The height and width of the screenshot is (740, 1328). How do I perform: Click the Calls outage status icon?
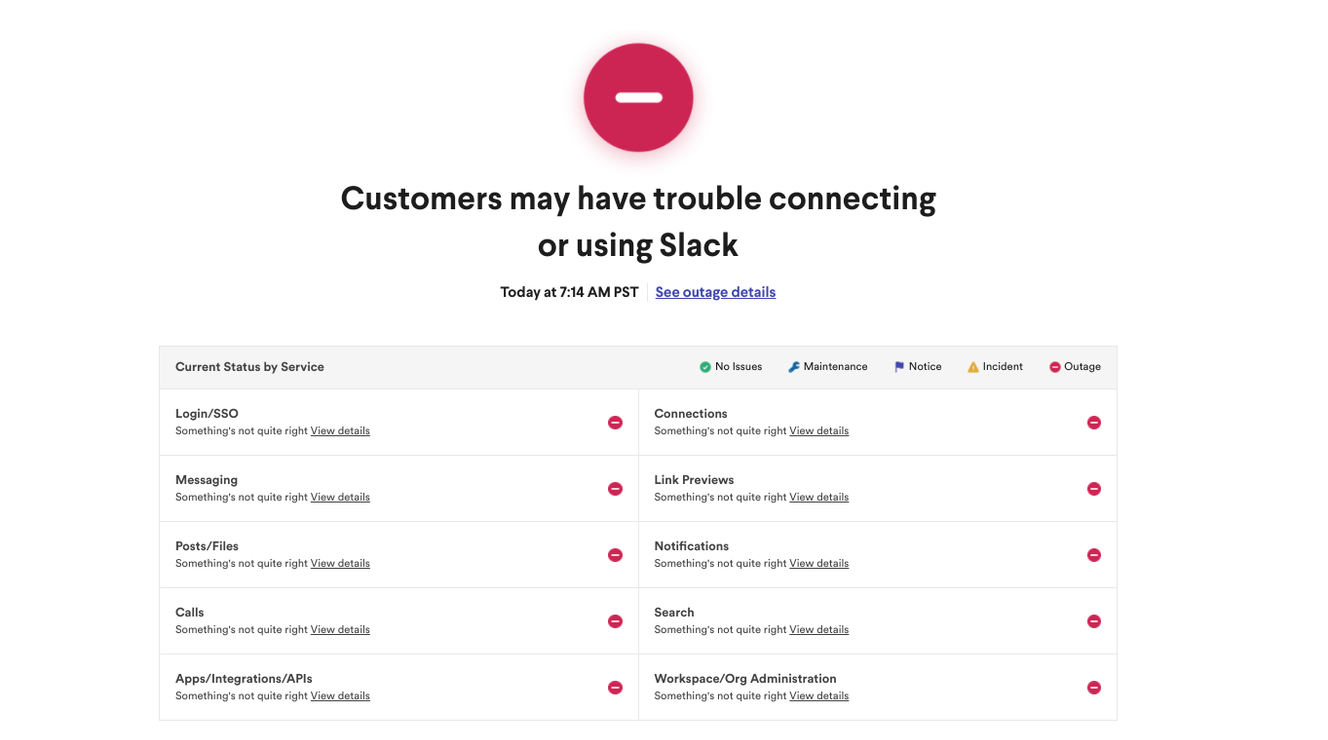click(615, 621)
